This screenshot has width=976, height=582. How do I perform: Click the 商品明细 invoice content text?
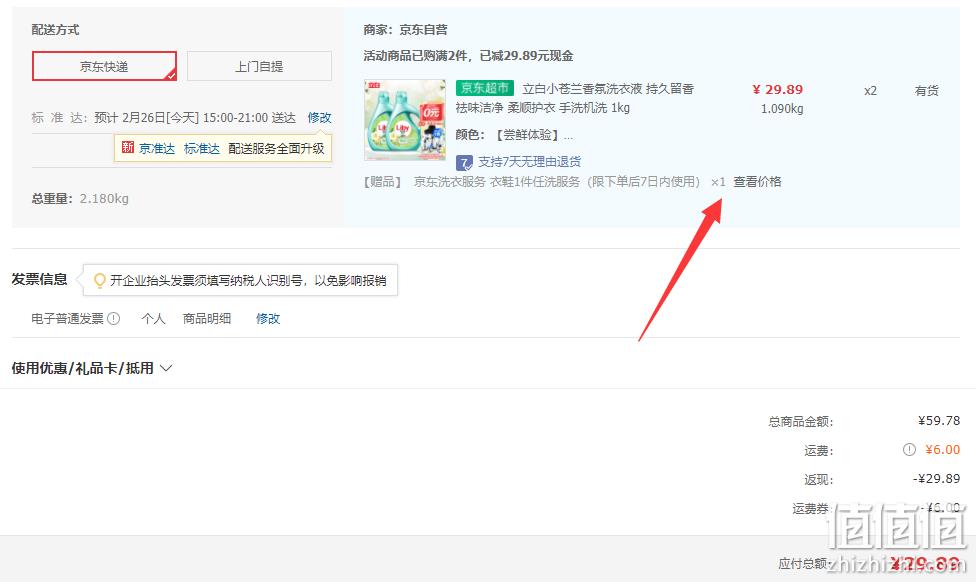(207, 319)
